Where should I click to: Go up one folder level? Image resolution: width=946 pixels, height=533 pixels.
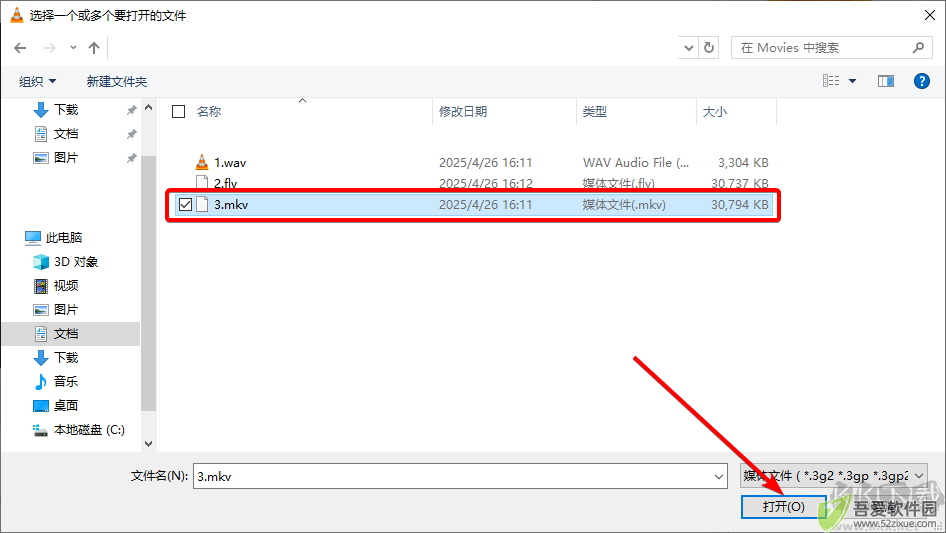pos(94,48)
